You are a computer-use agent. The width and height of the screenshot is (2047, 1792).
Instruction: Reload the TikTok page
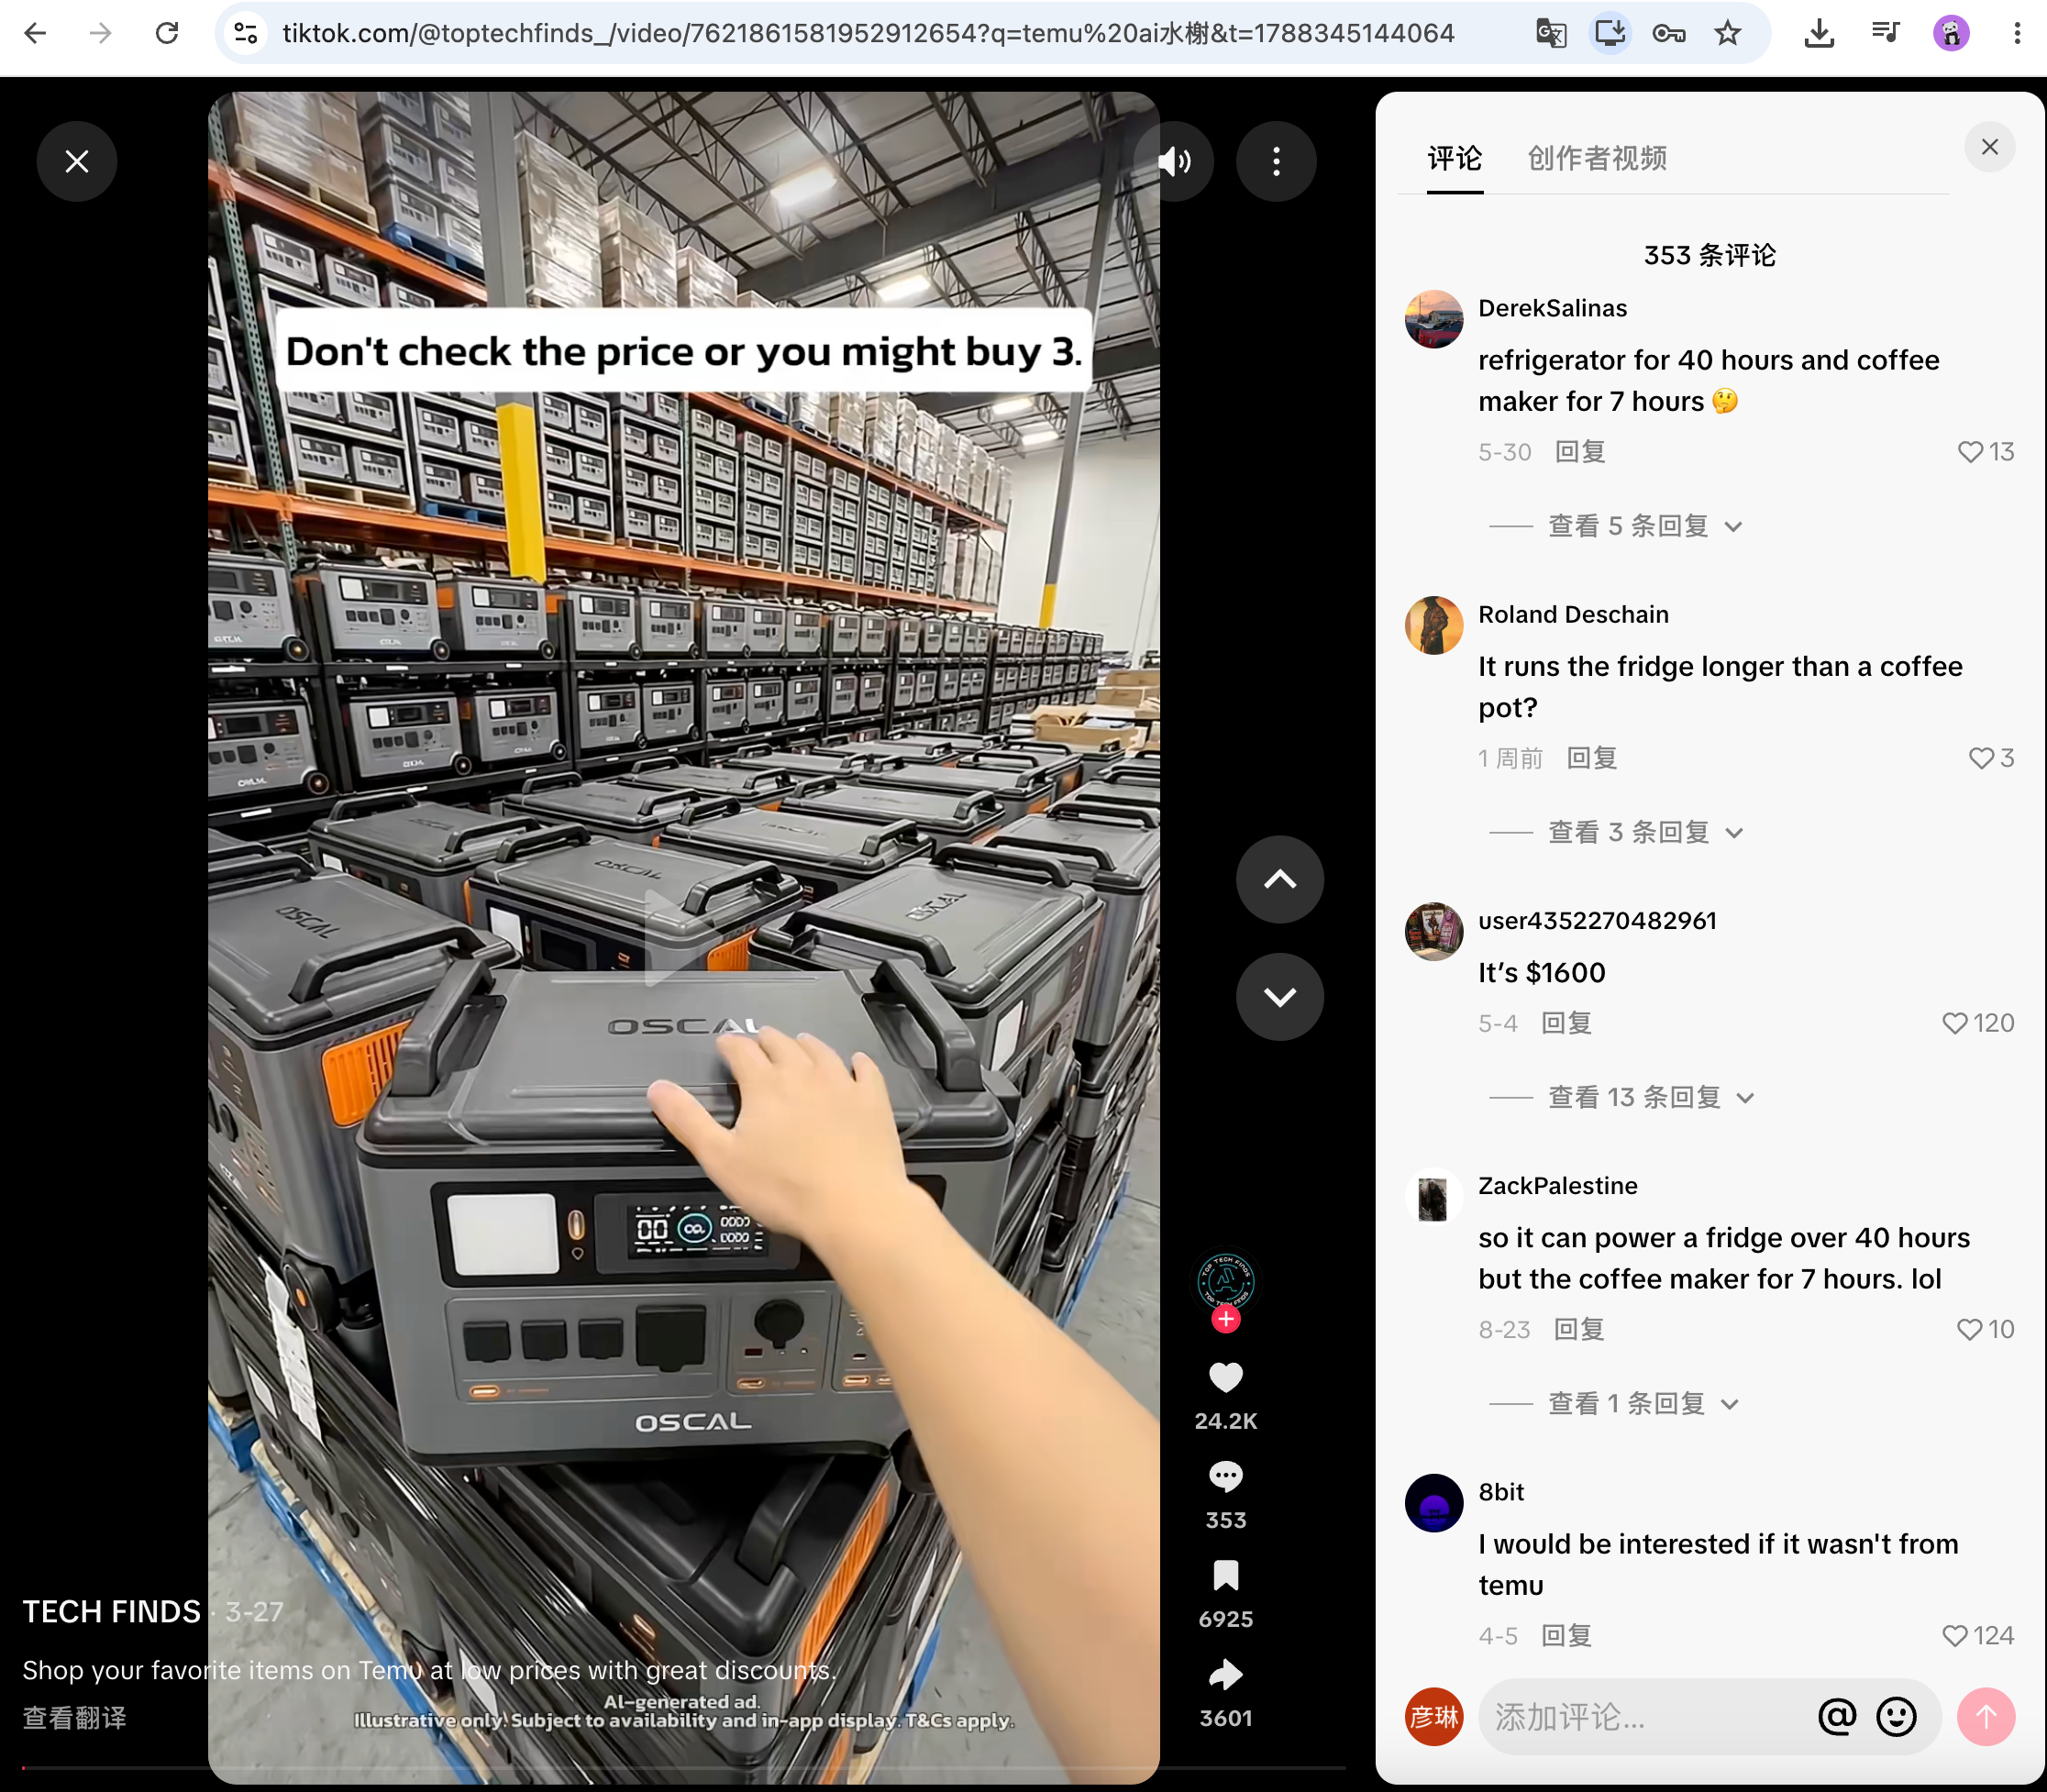pos(167,34)
